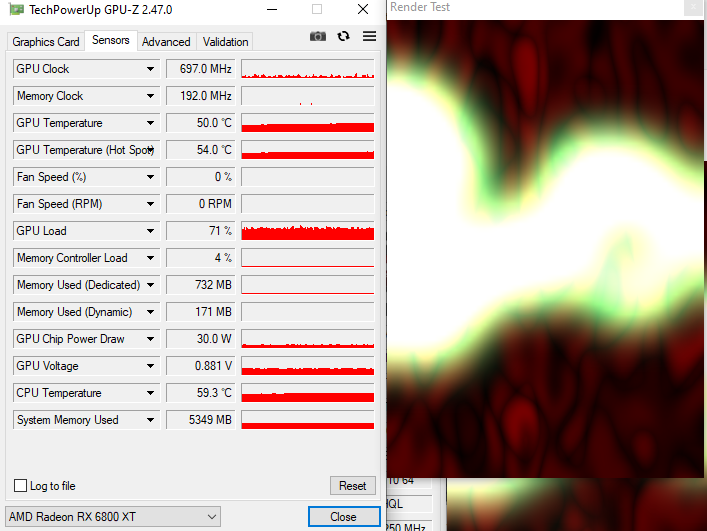Close the Render Test window

[x=693, y=7]
